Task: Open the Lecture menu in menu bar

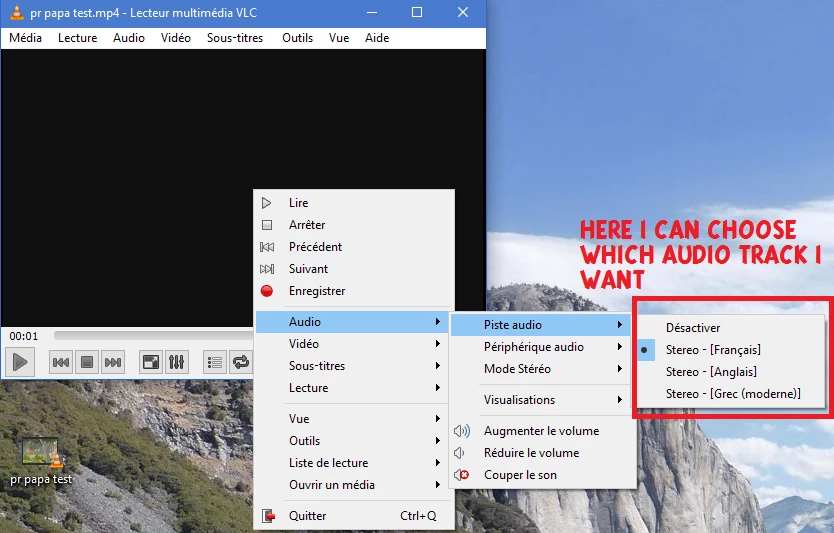Action: click(78, 38)
